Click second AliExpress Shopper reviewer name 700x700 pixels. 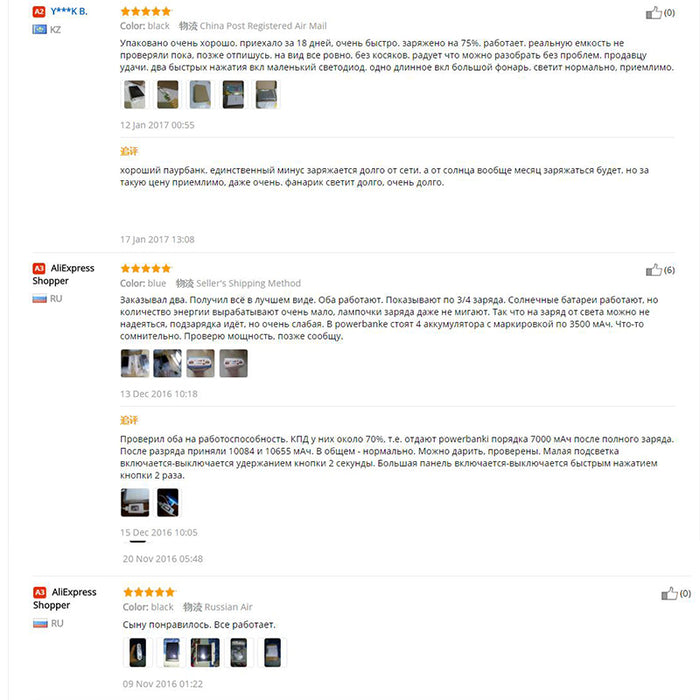click(65, 599)
